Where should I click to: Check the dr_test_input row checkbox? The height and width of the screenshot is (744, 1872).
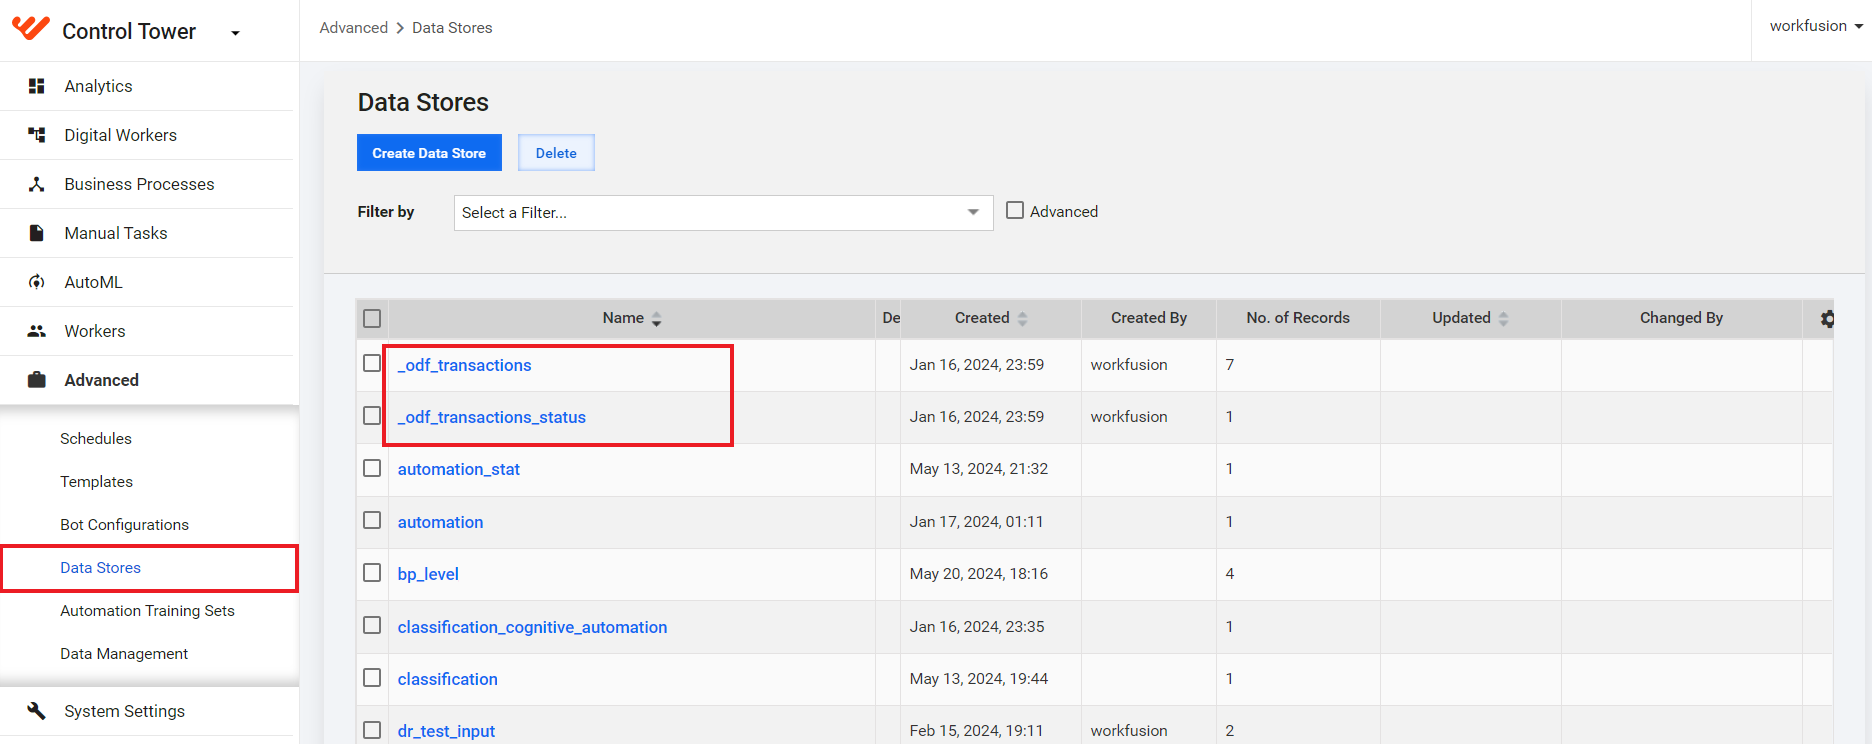(x=372, y=730)
